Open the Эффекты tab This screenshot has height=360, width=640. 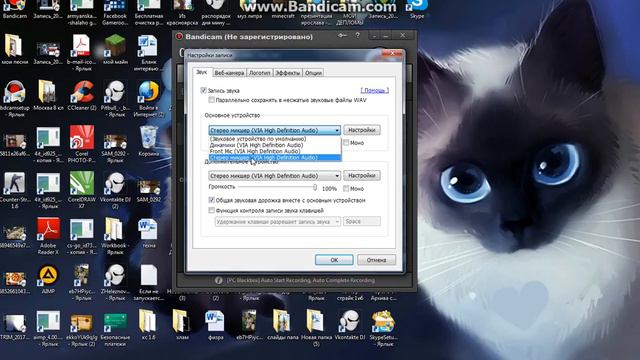coord(287,73)
